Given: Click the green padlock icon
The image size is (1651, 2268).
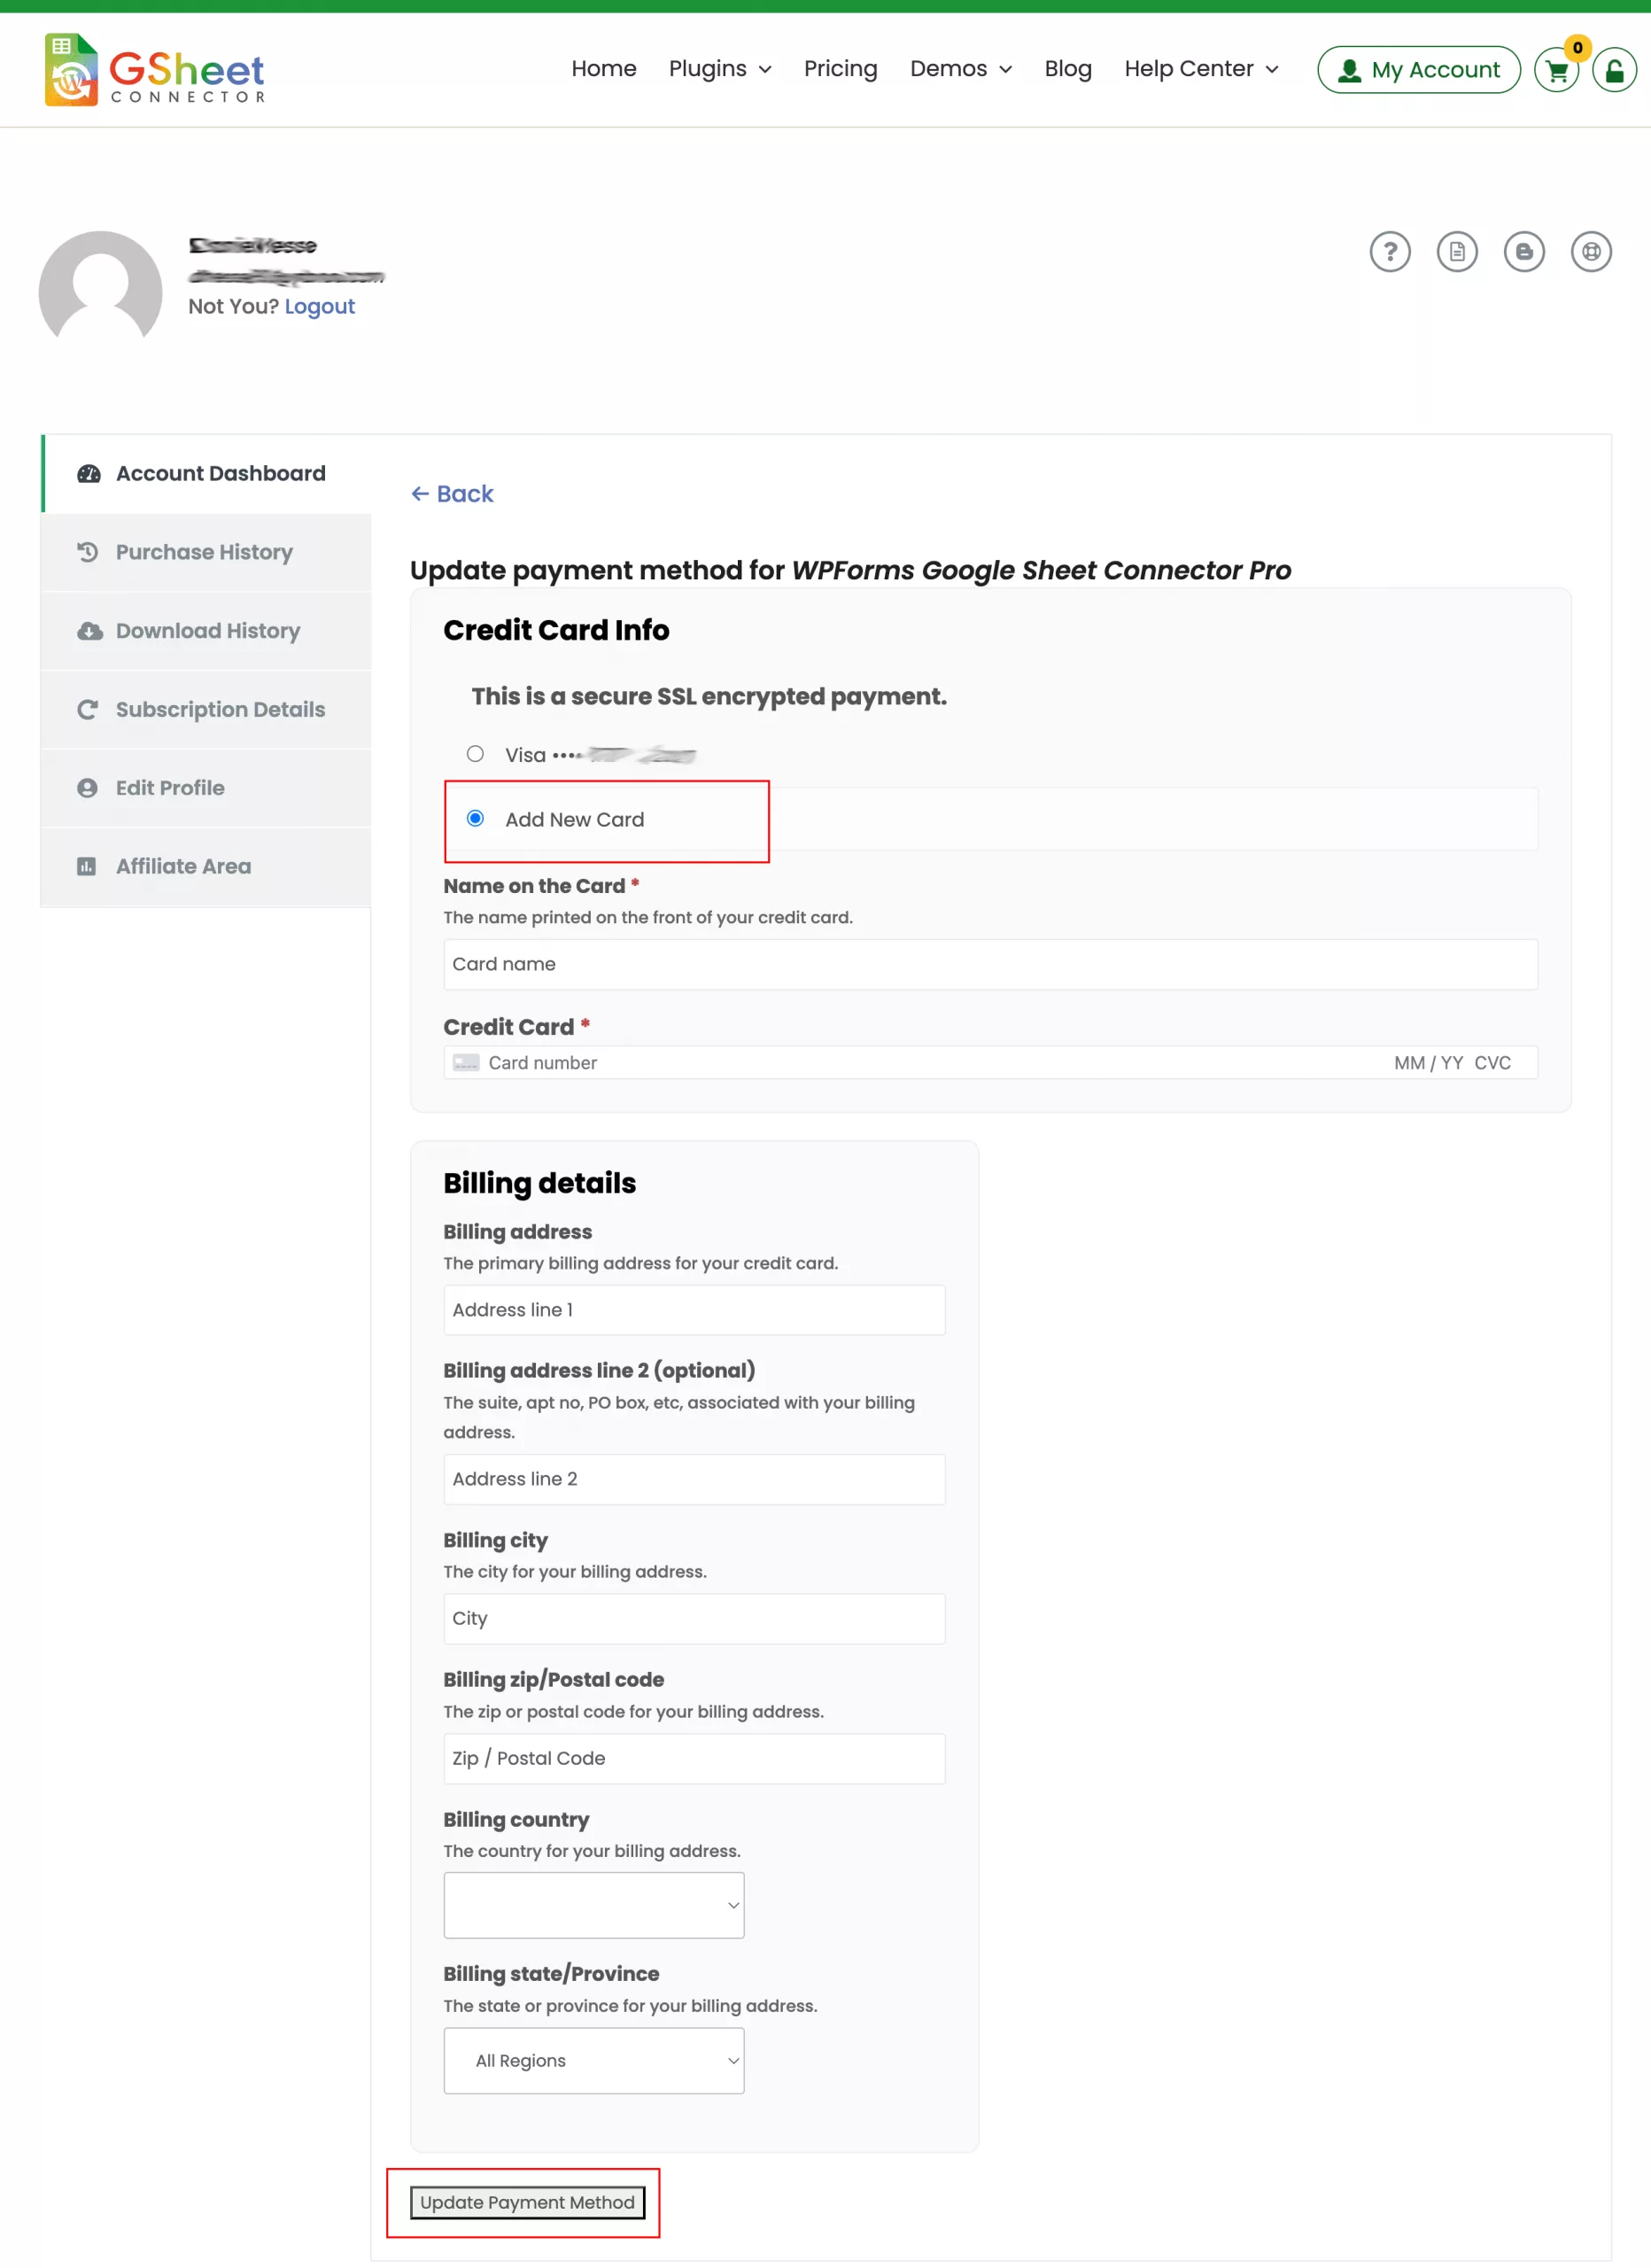Looking at the screenshot, I should tap(1614, 71).
